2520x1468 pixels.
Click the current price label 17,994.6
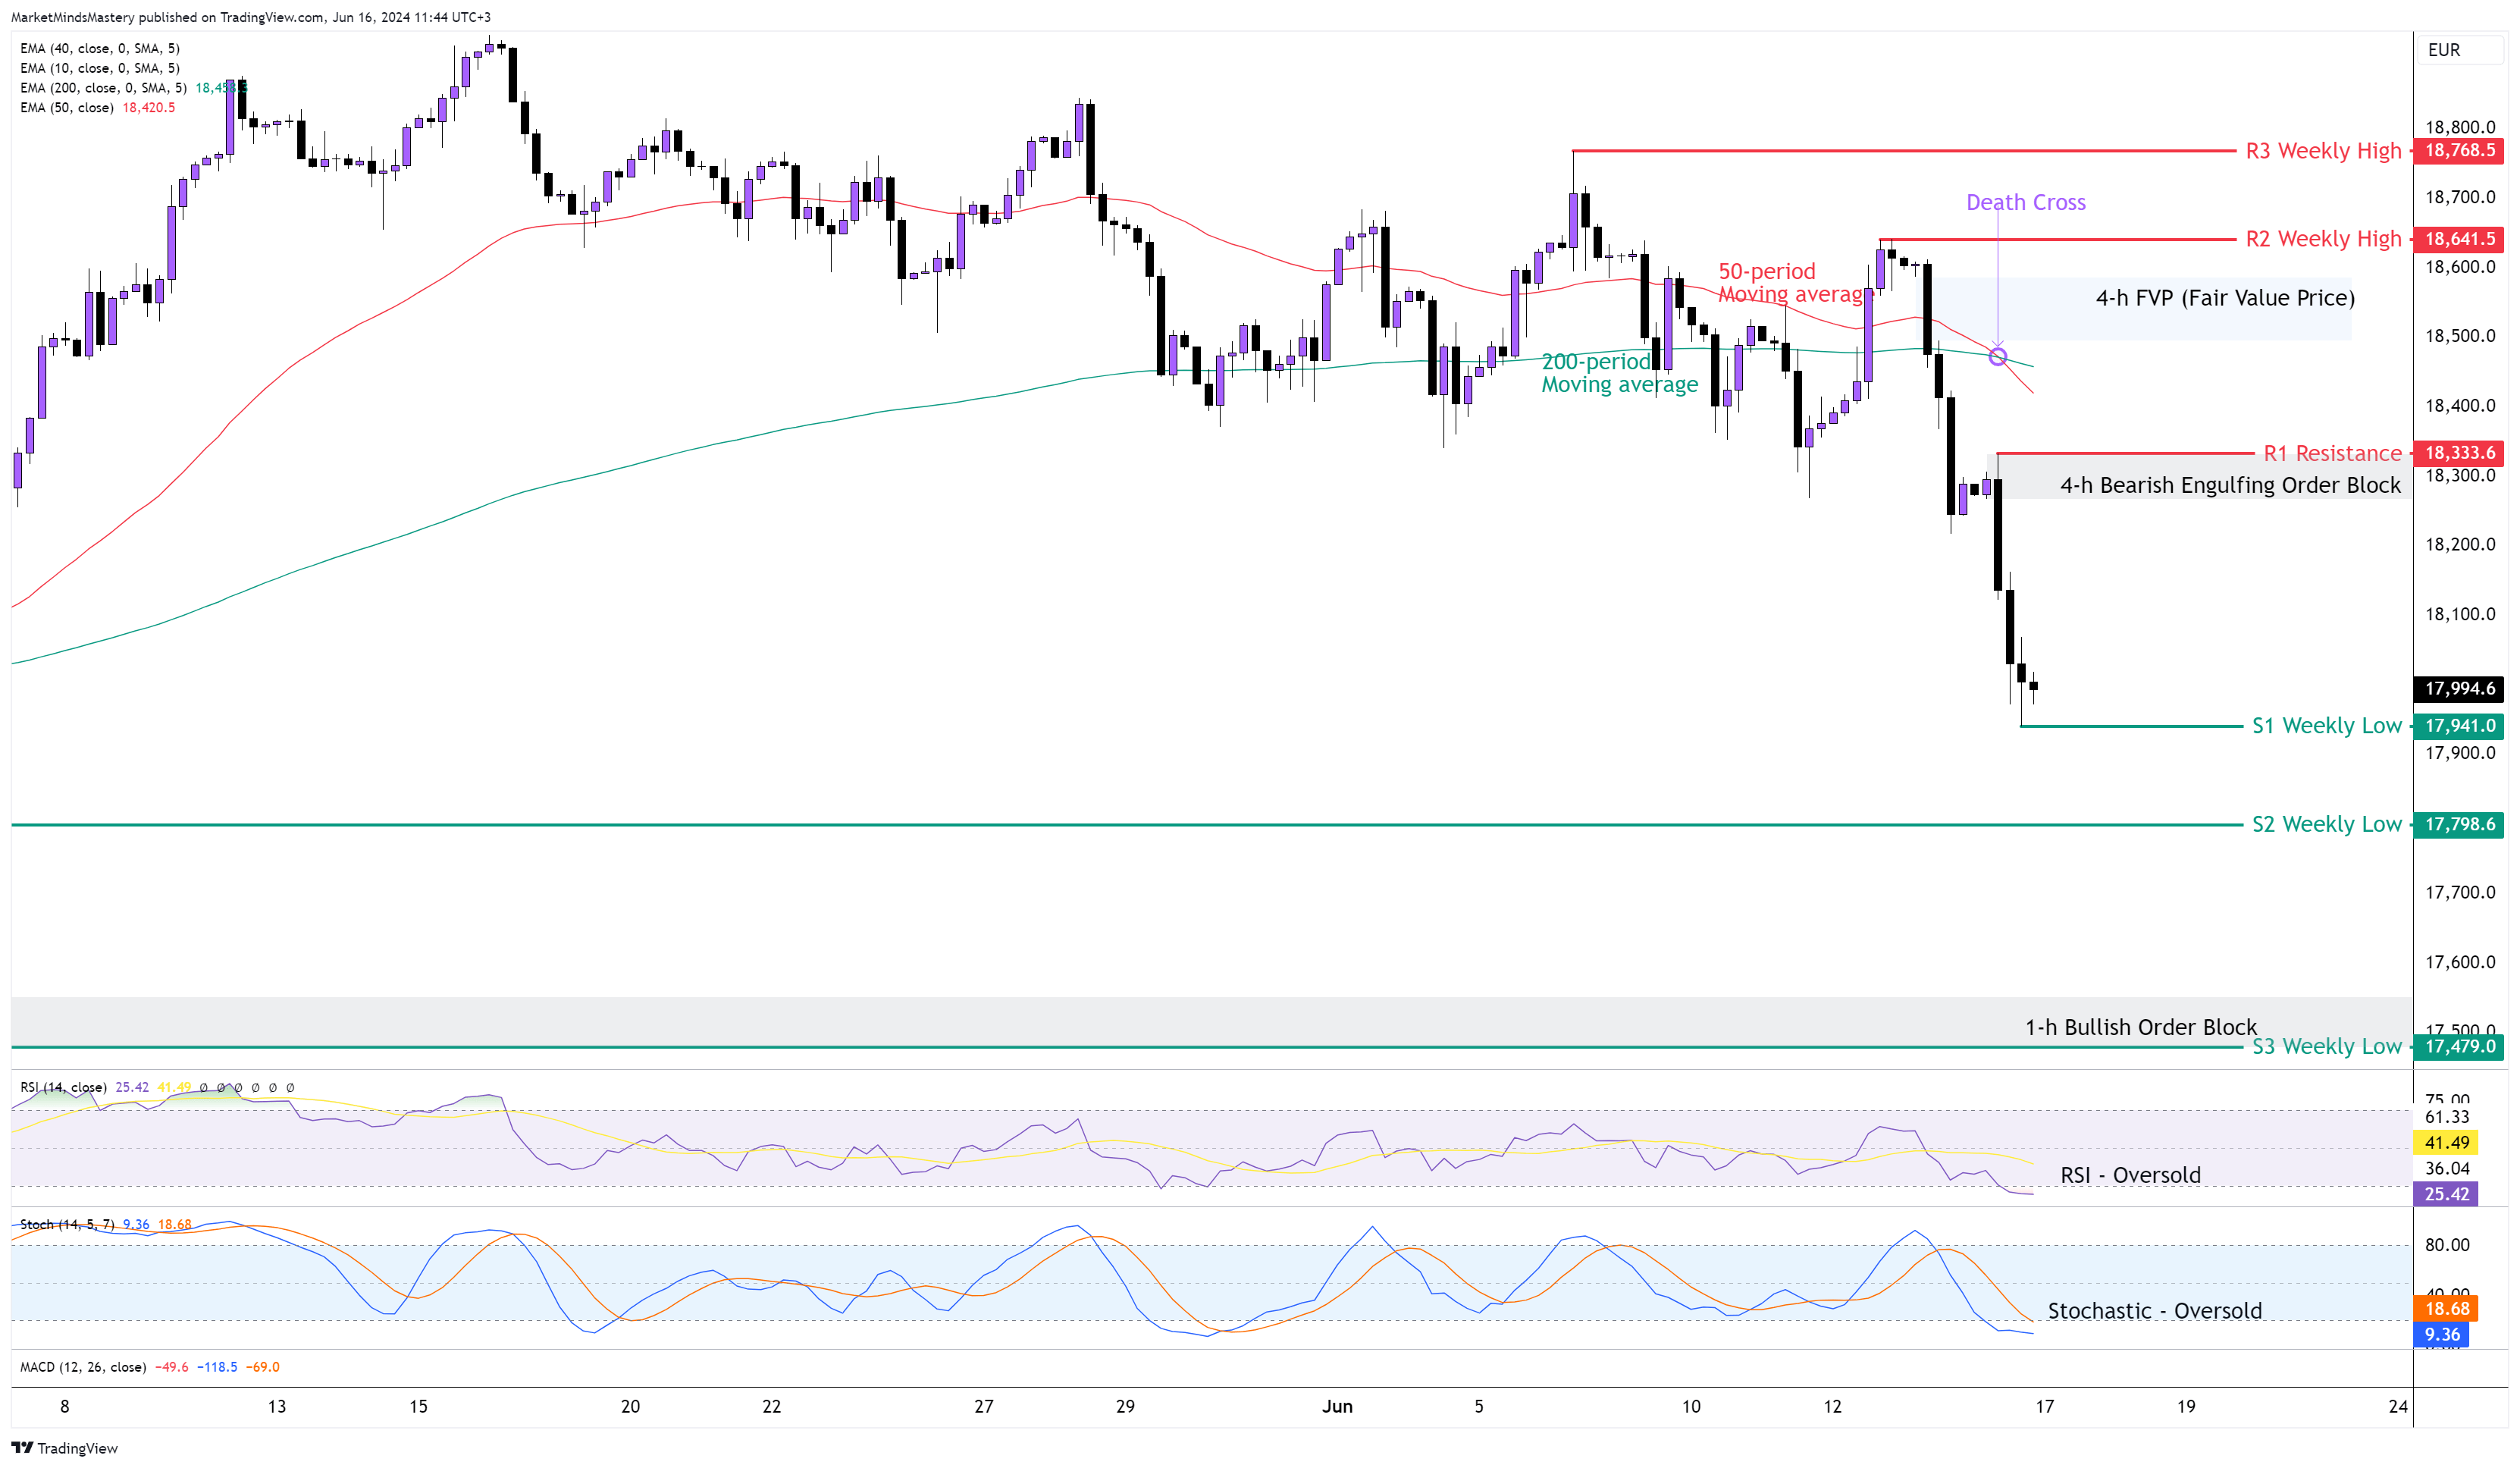(x=2459, y=688)
